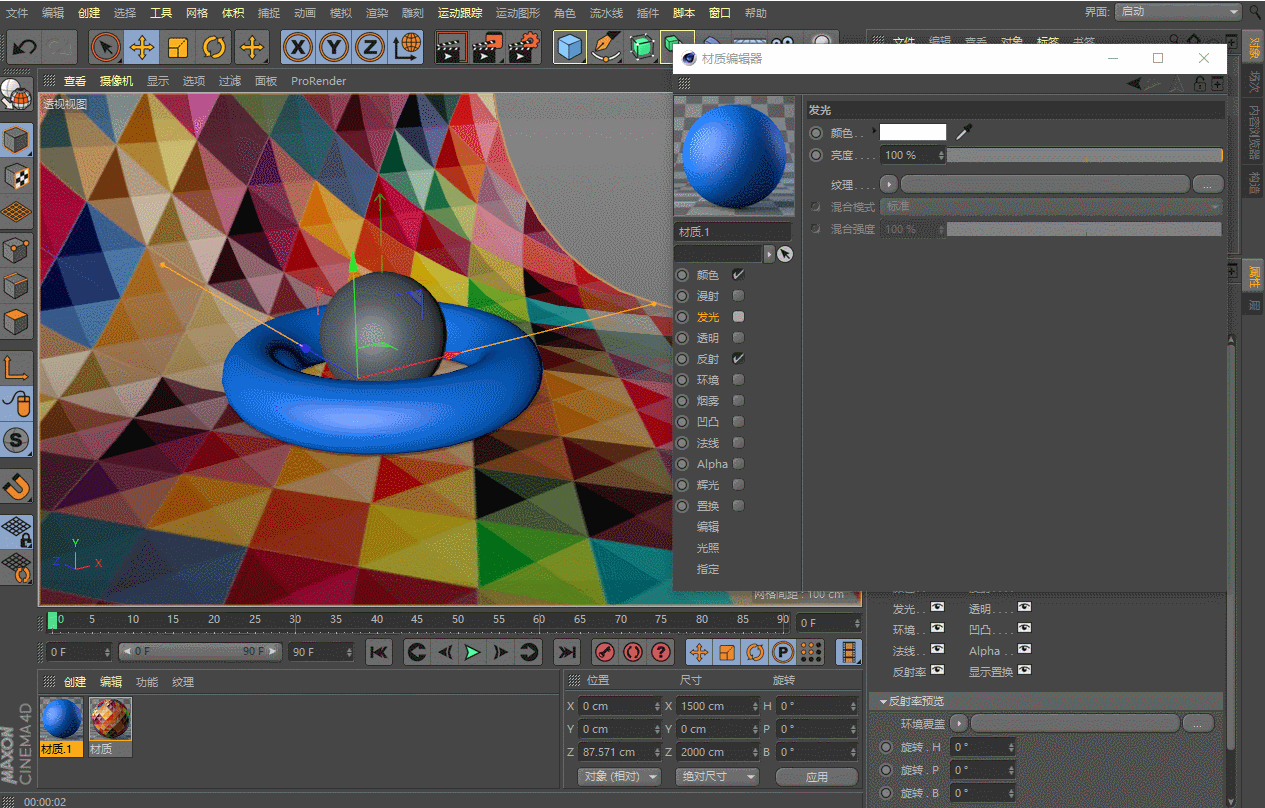
Task: Click the white 颜色 color swatch
Action: [912, 132]
